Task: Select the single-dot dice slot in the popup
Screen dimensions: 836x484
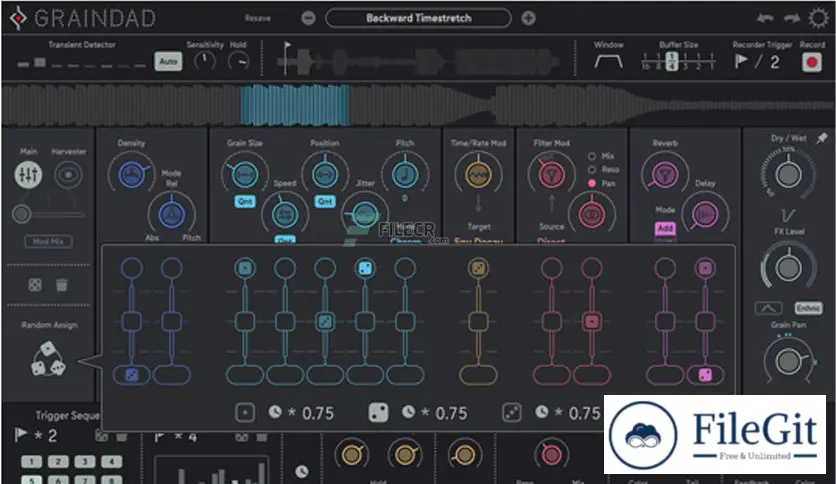Action: pos(245,413)
